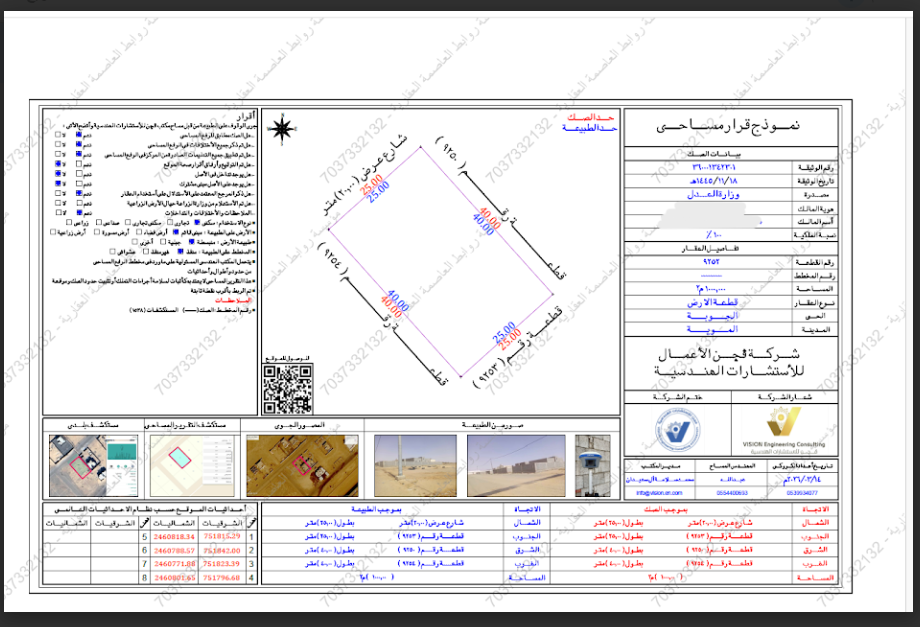Click the blue حد الطبيعة legend label
920x627 pixels.
pos(590,127)
